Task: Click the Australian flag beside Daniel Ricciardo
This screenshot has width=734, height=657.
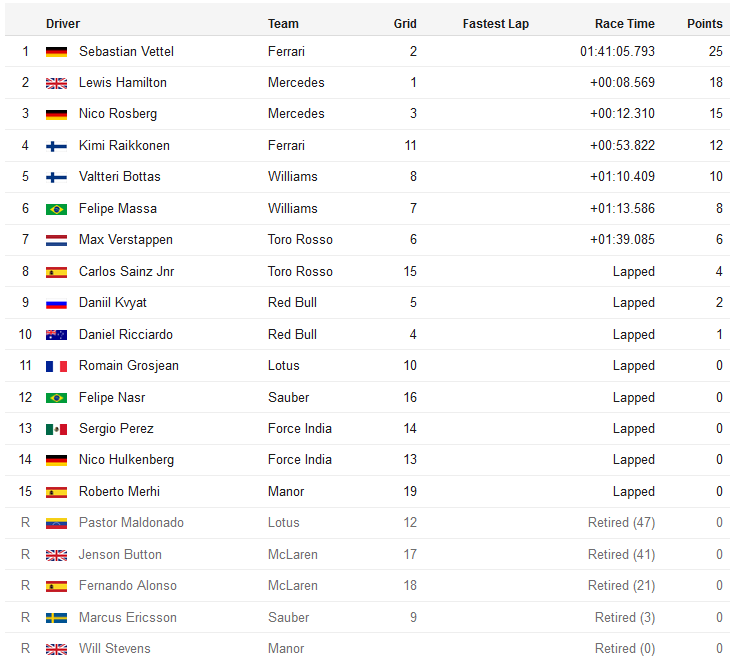Action: (x=56, y=335)
